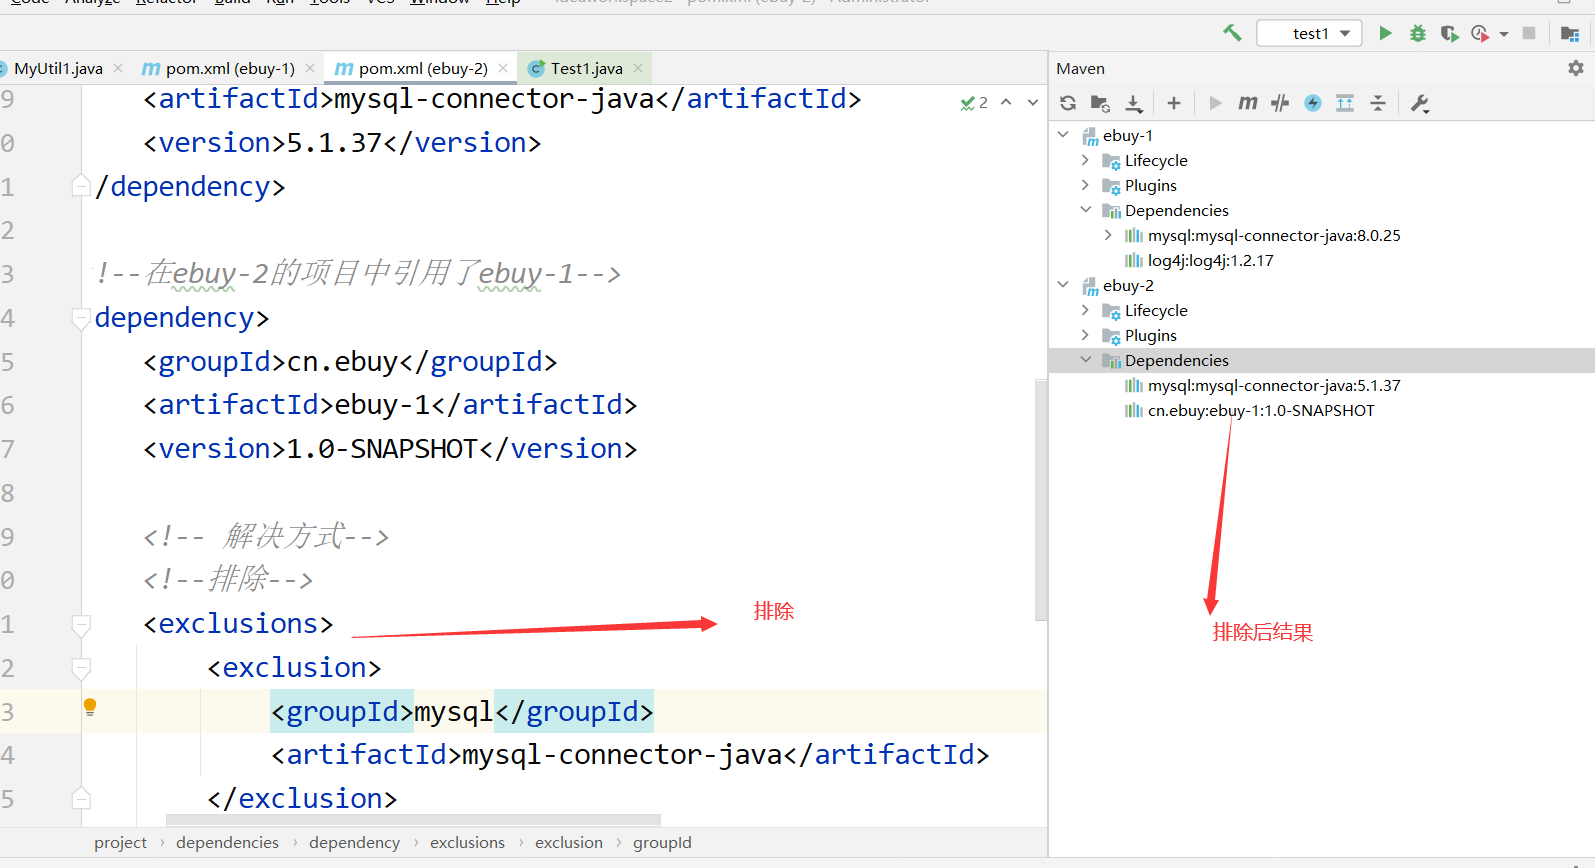The height and width of the screenshot is (868, 1595).
Task: Close the Test1.java tab
Action: click(638, 68)
